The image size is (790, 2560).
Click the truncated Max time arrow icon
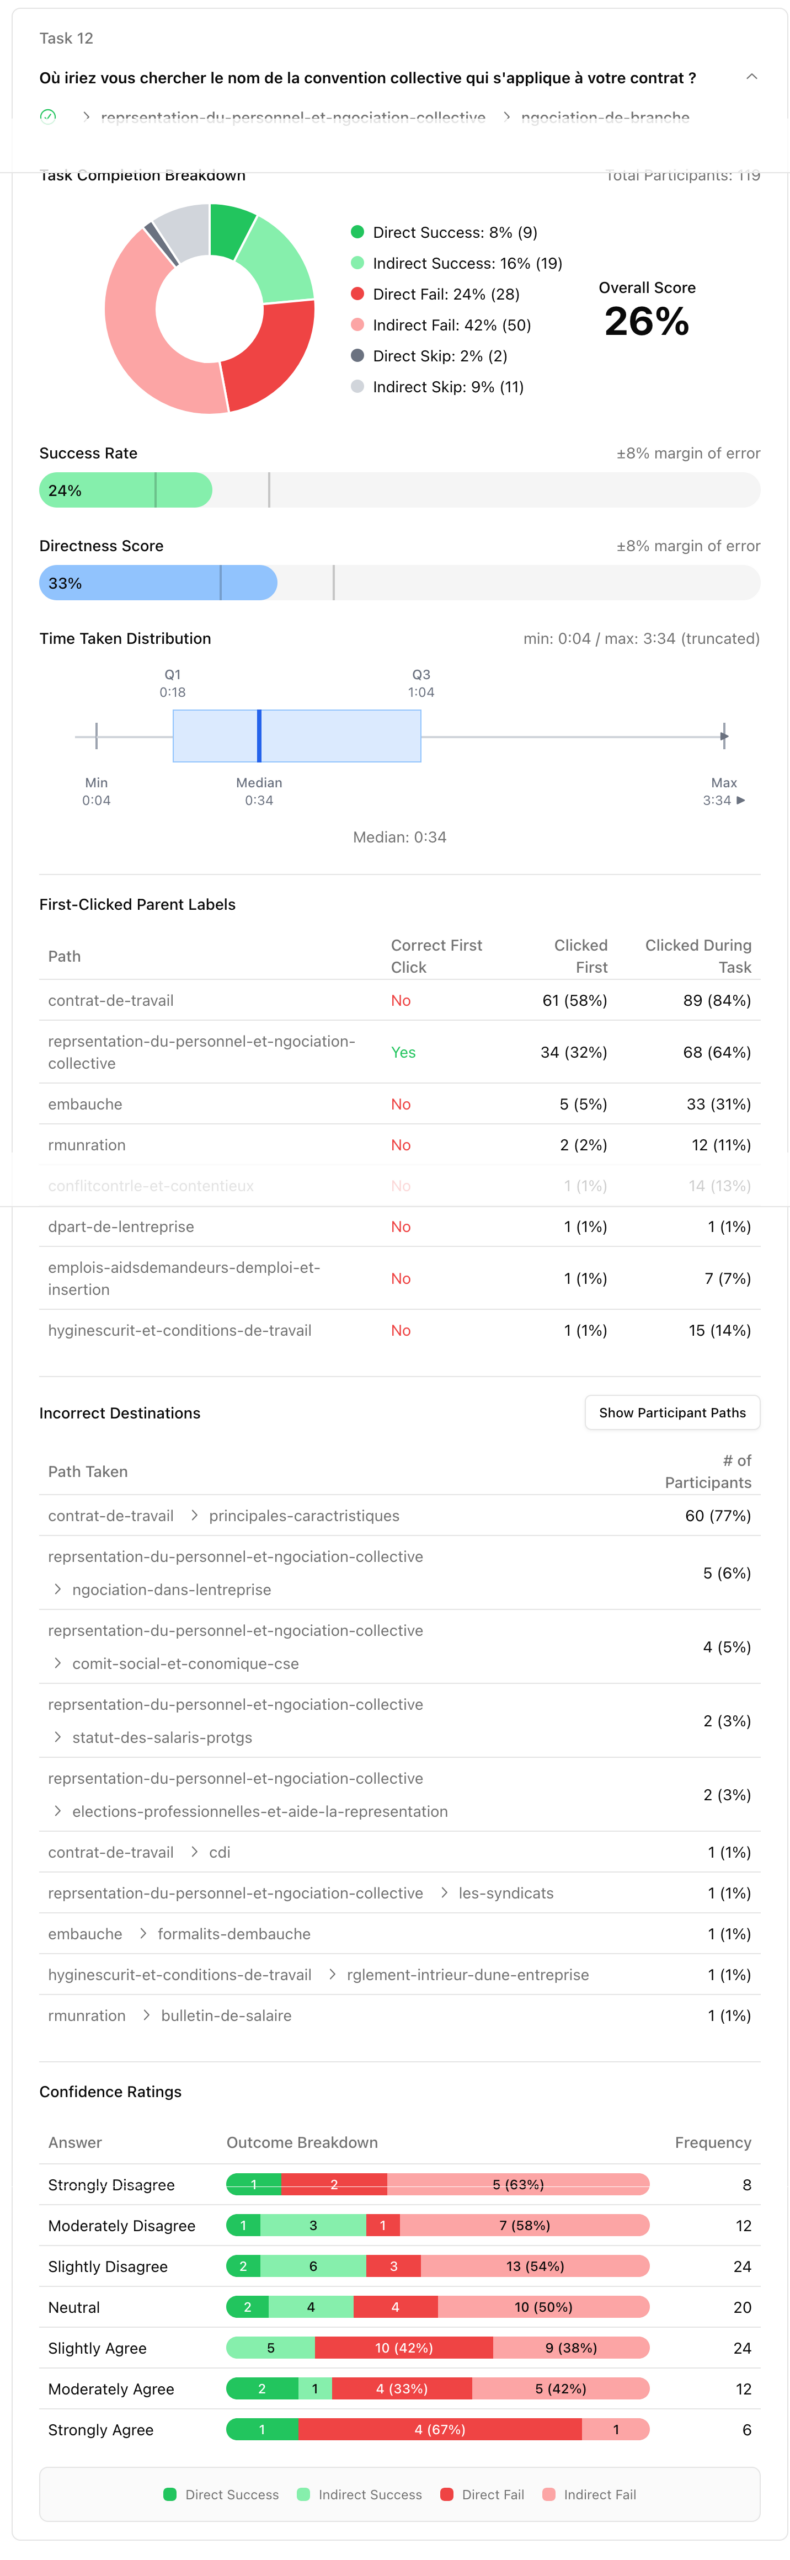(741, 800)
